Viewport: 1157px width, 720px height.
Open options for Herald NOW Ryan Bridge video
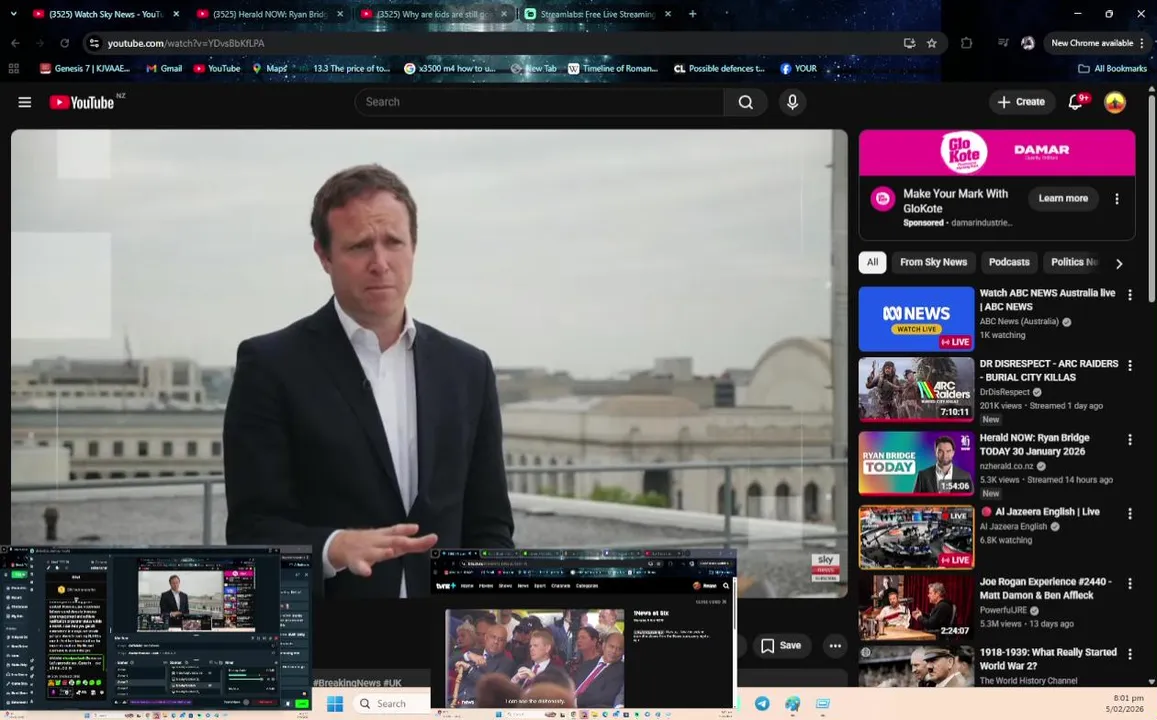(x=1130, y=440)
